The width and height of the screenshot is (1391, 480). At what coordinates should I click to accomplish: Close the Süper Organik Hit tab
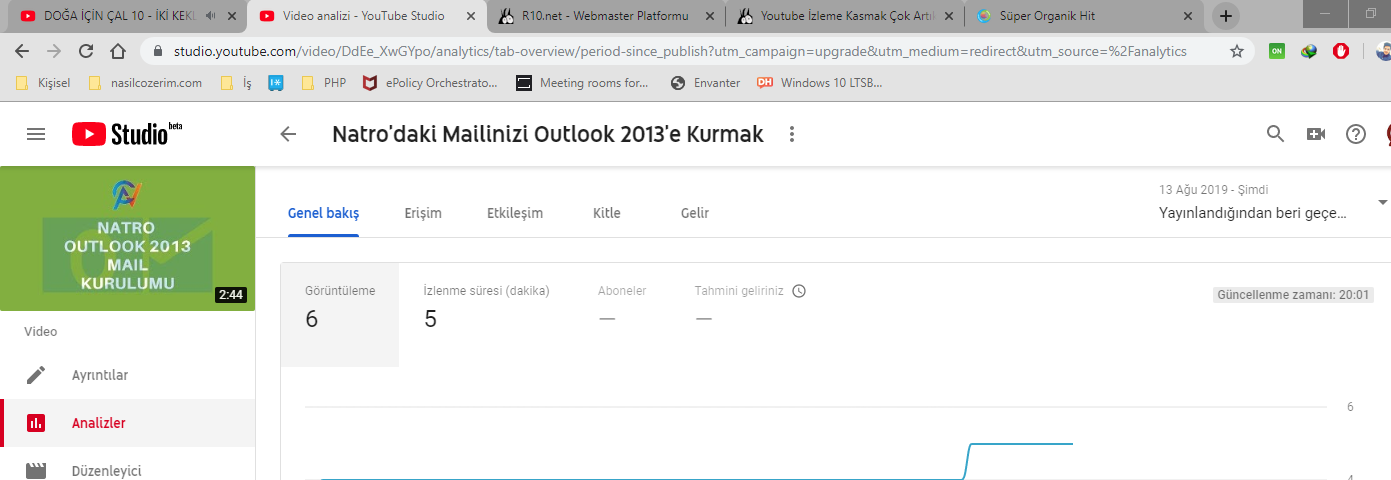(x=1187, y=16)
